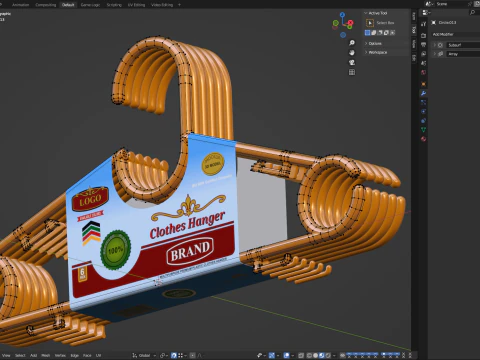Viewport: 480px width, 360px height.
Task: Open the View menu in viewport header
Action: pyautogui.click(x=6, y=355)
